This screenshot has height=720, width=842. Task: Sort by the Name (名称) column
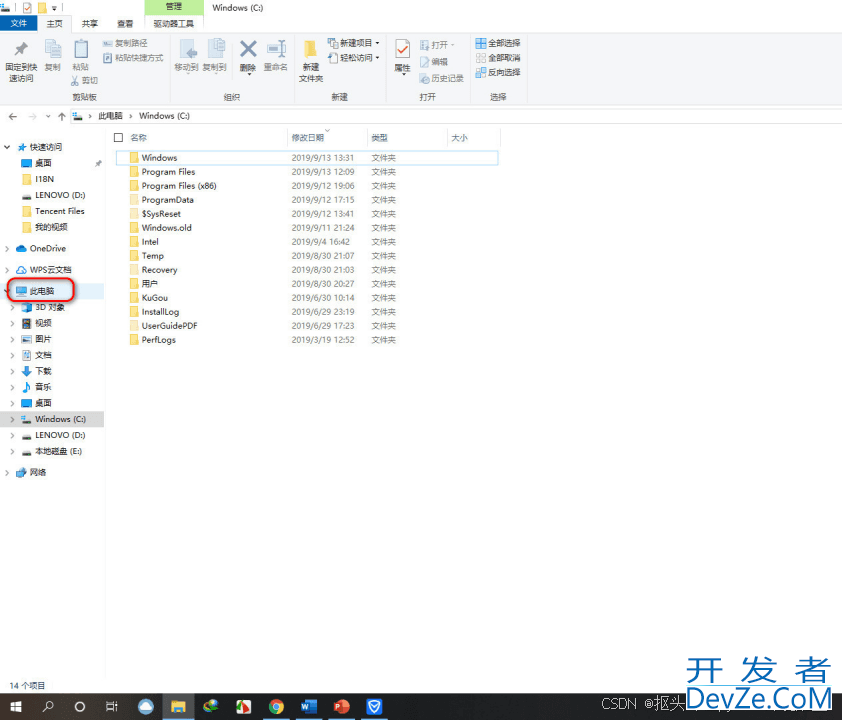point(139,138)
